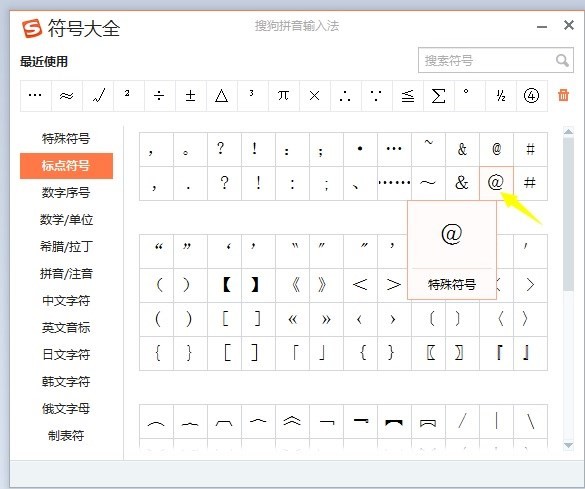Insert the ideographic comma 、 symbol
This screenshot has height=489, width=585.
[x=360, y=183]
